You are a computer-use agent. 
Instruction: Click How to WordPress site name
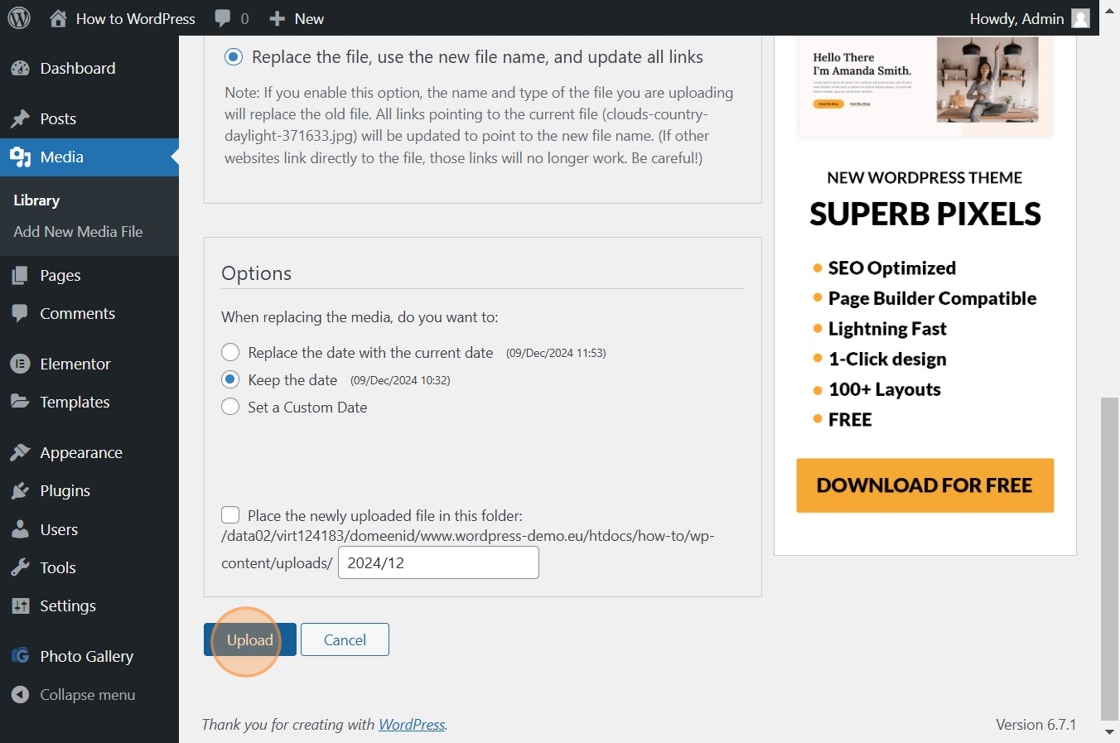pyautogui.click(x=136, y=19)
